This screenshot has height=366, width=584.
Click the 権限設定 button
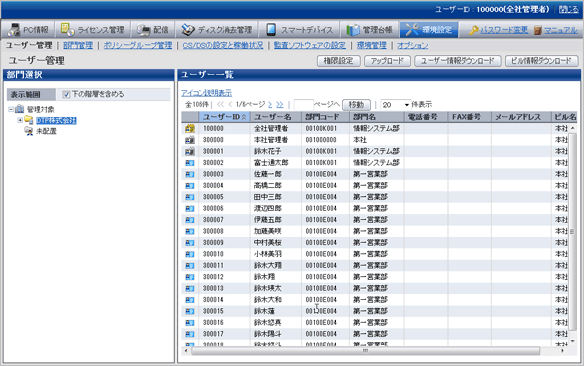point(339,61)
